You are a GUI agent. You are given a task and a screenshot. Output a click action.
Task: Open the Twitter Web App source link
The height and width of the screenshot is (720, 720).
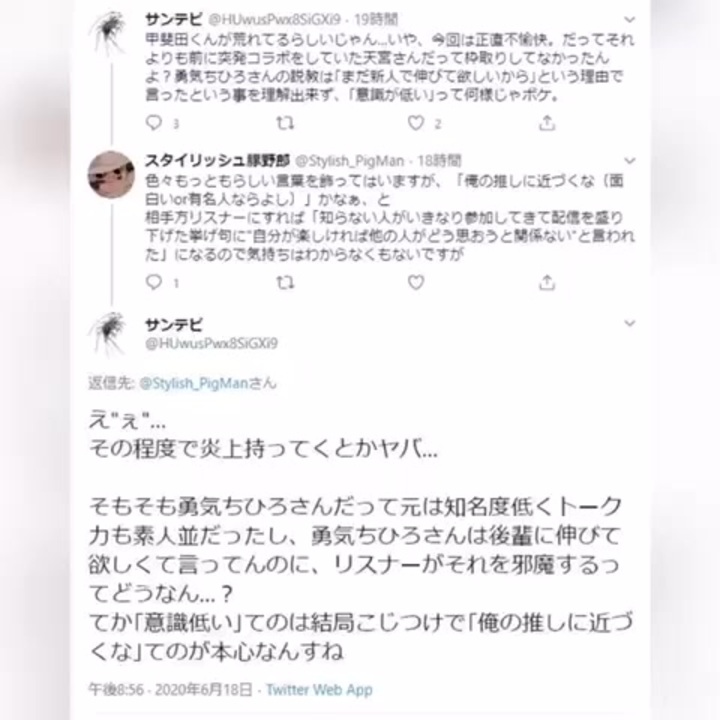[x=319, y=690]
